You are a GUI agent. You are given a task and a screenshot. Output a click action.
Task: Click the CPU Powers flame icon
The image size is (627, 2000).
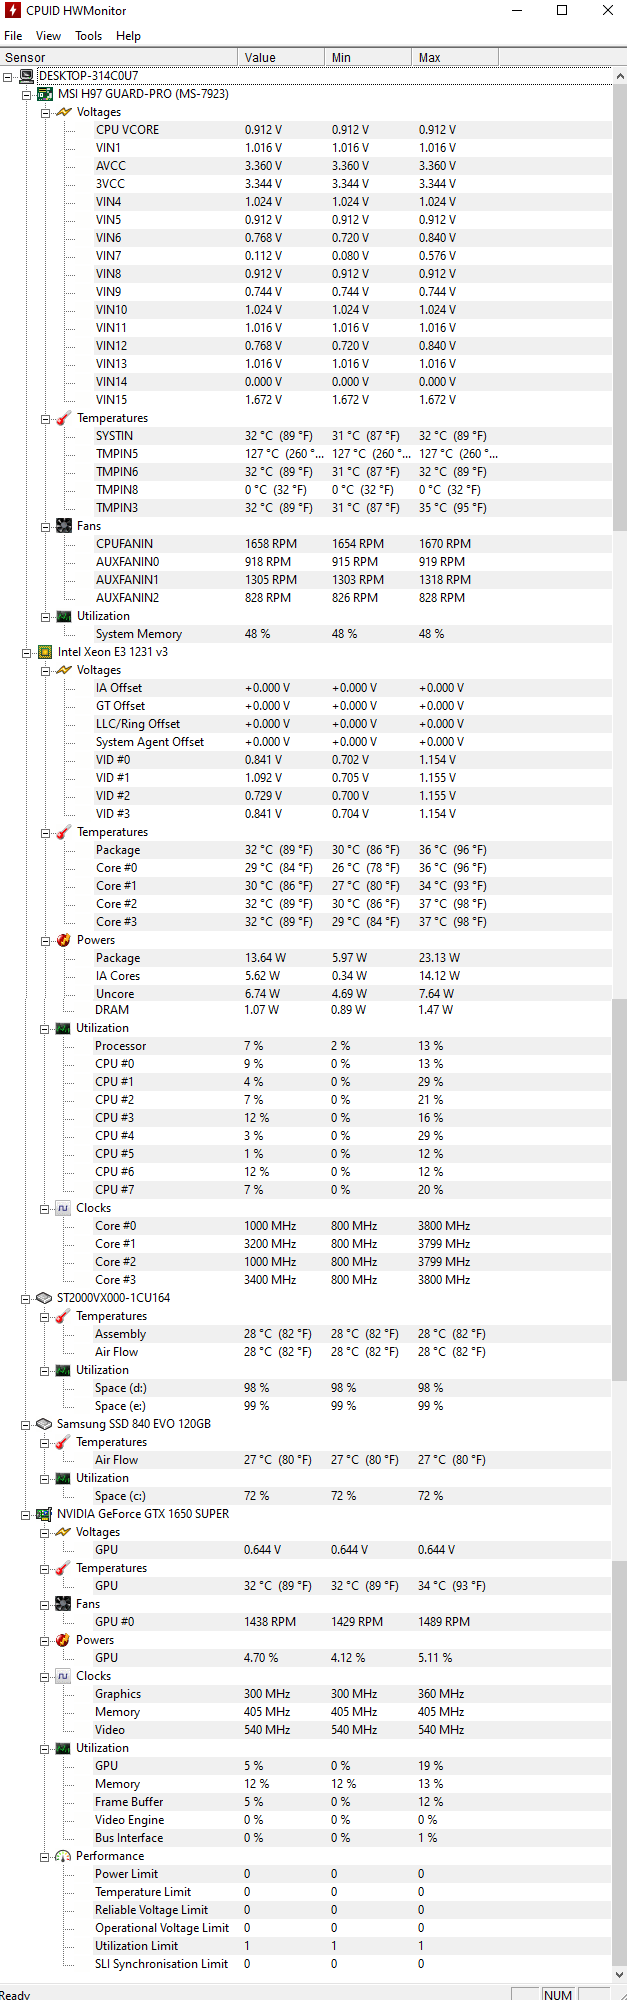(64, 940)
